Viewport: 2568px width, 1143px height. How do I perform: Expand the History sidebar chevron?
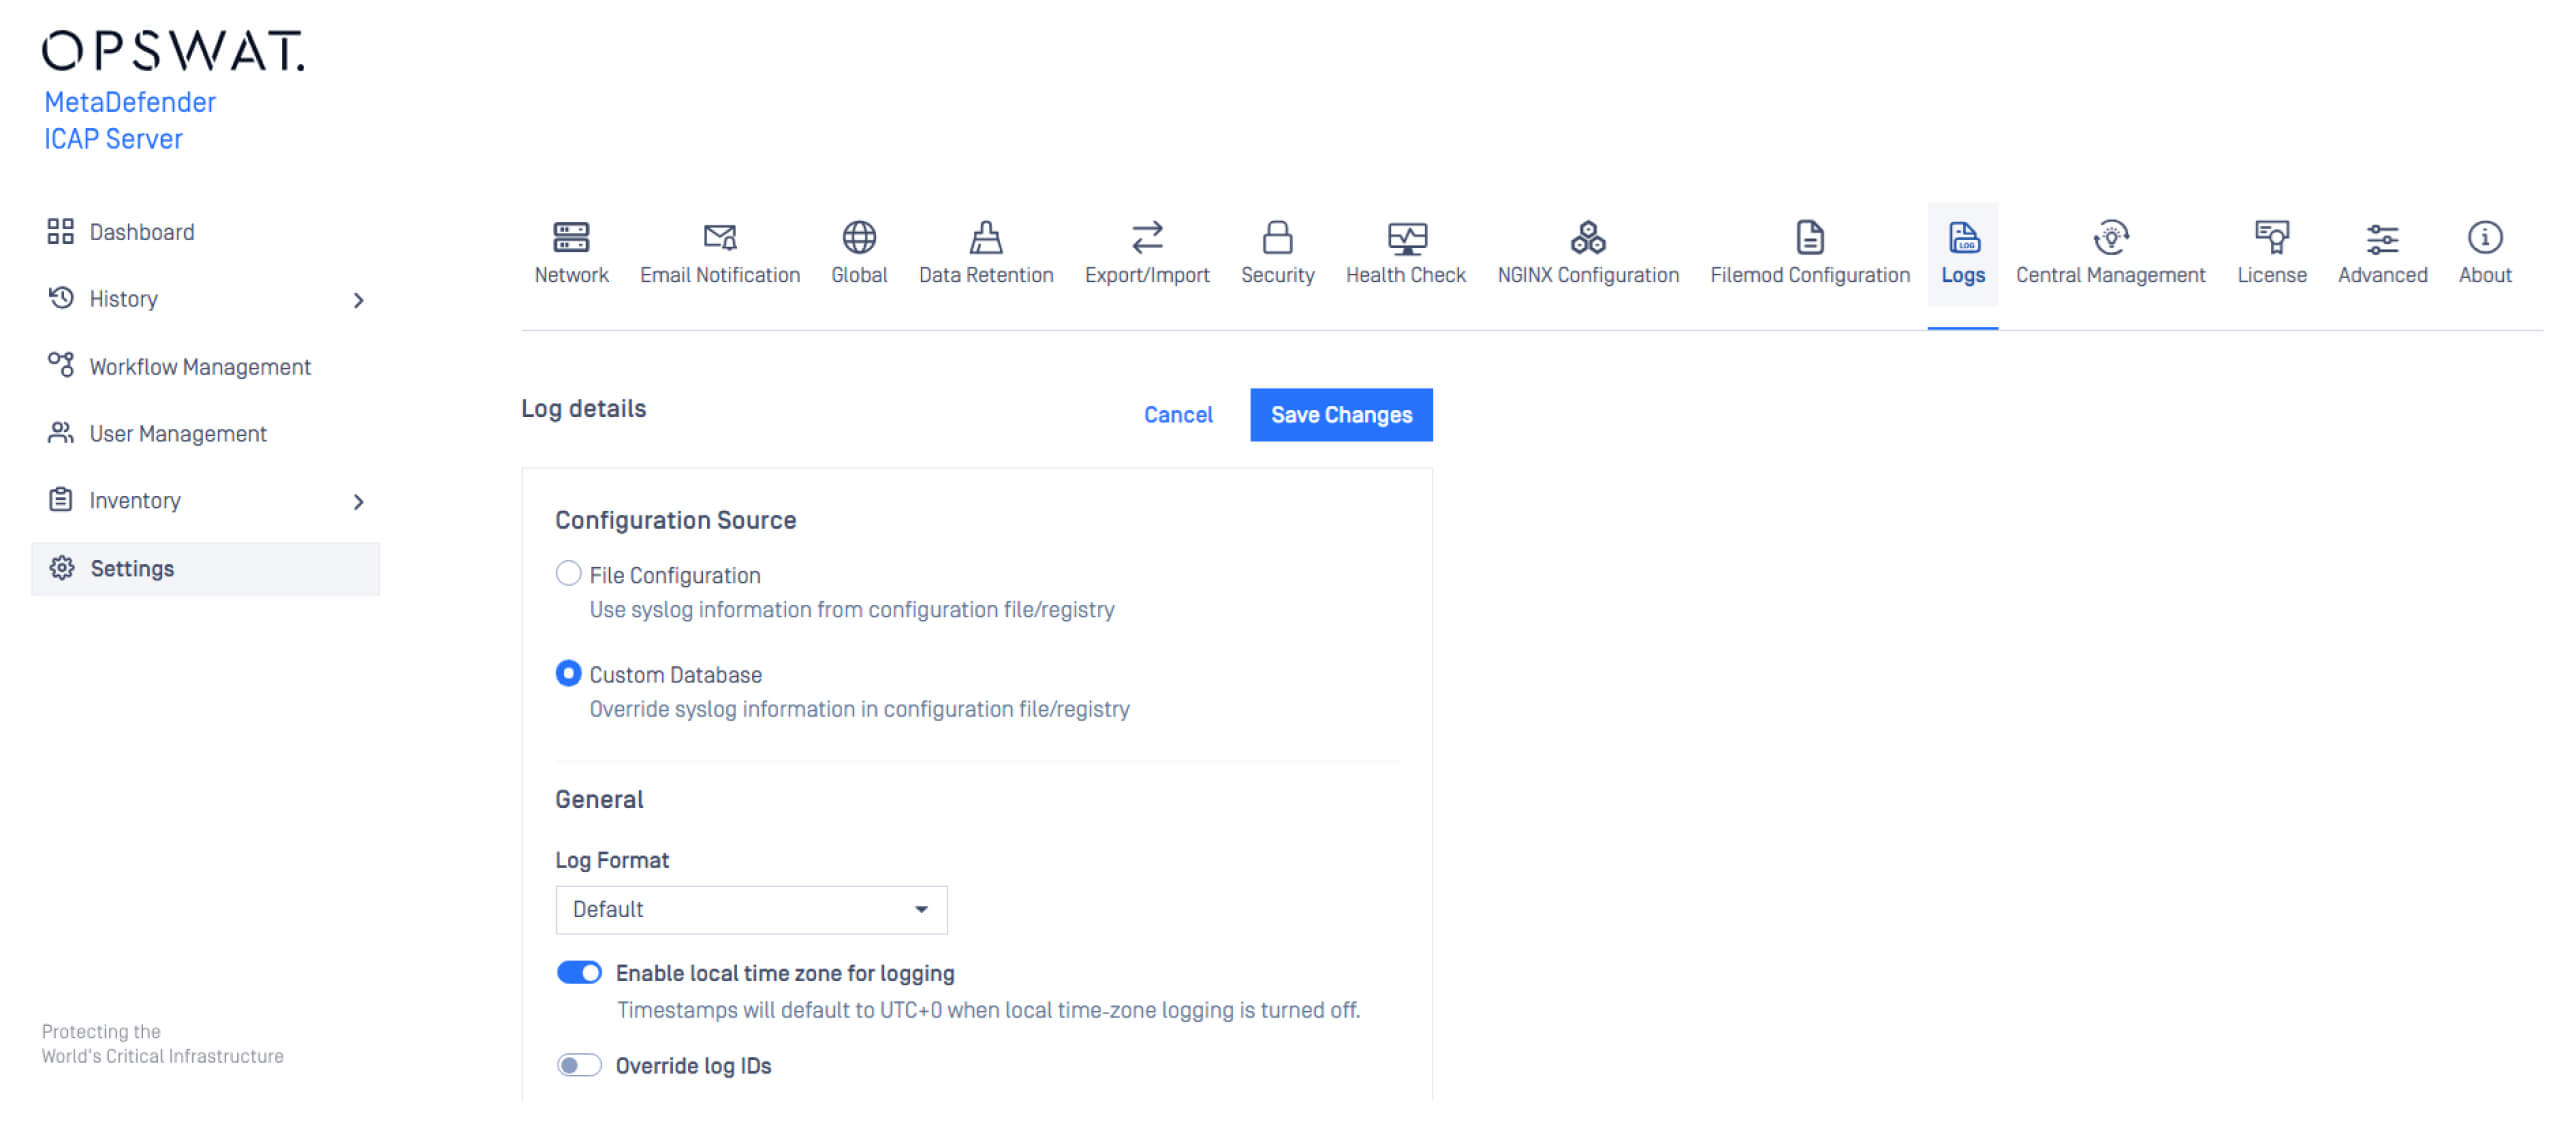pyautogui.click(x=359, y=300)
